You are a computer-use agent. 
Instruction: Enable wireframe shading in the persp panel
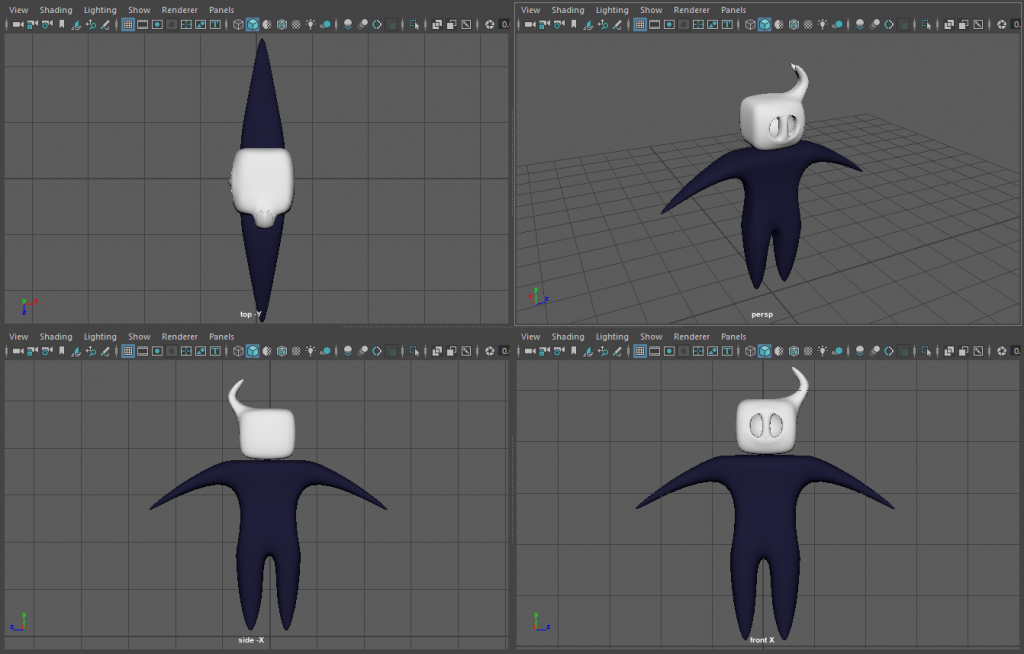750,24
